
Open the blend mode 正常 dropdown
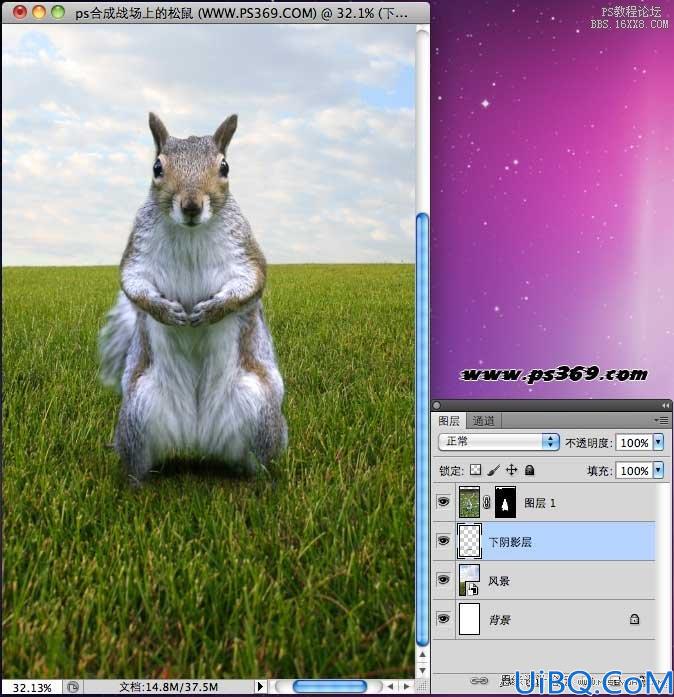498,442
